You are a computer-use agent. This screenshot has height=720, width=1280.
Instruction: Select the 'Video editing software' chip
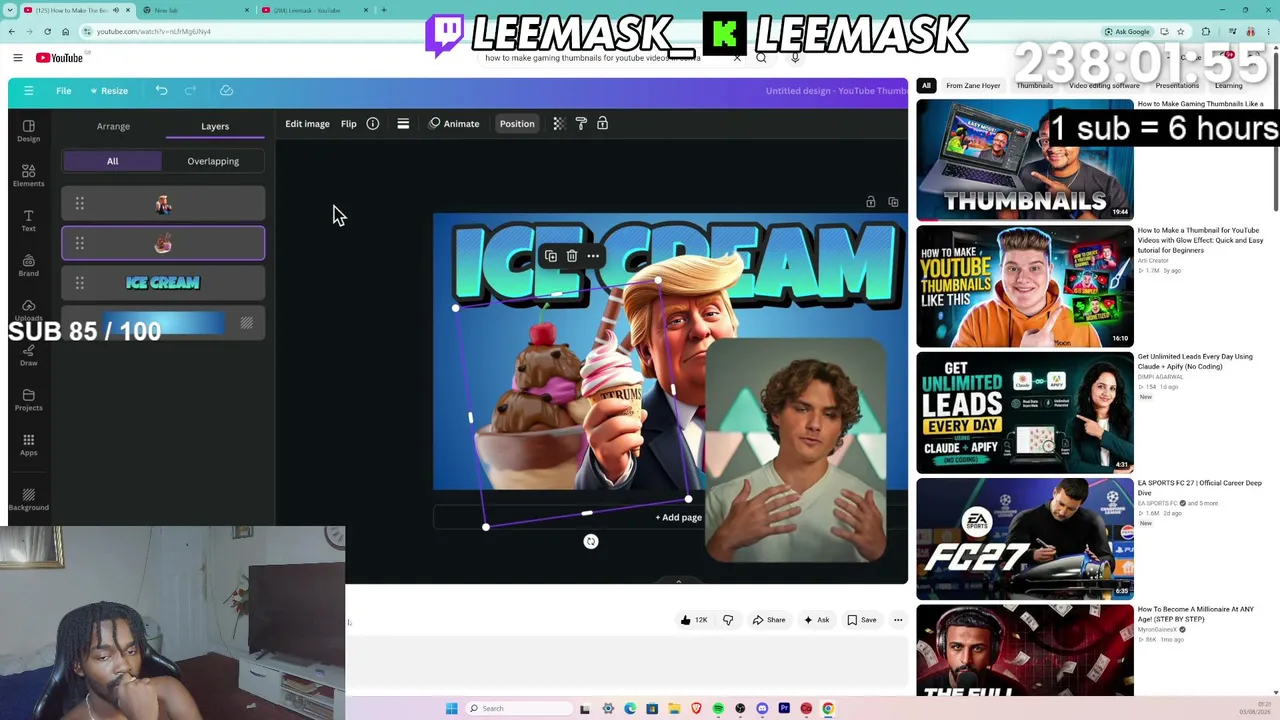[x=1104, y=86]
